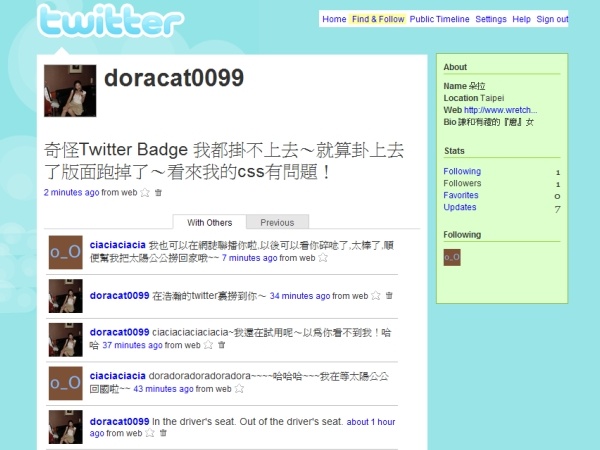Open the o_O avatar in the Following sidebar
This screenshot has width=600, height=450.
coord(452,258)
